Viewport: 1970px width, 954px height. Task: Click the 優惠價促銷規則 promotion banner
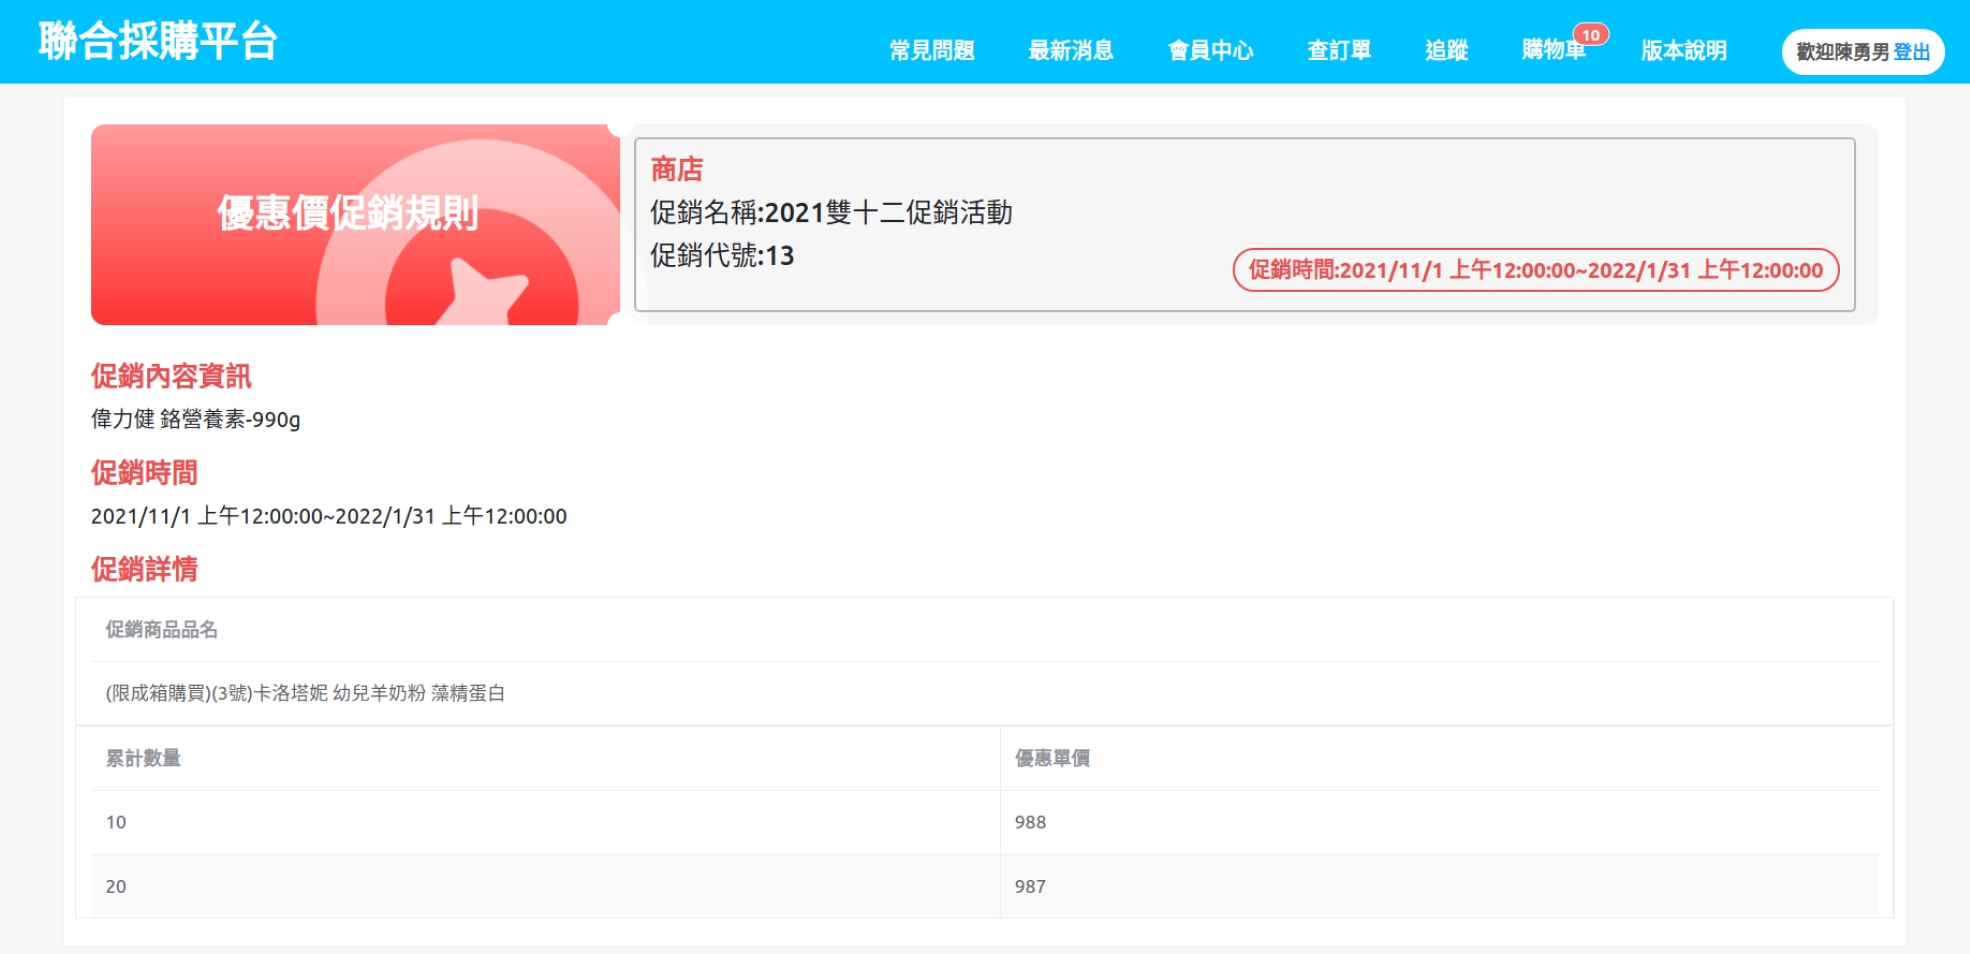[x=355, y=224]
